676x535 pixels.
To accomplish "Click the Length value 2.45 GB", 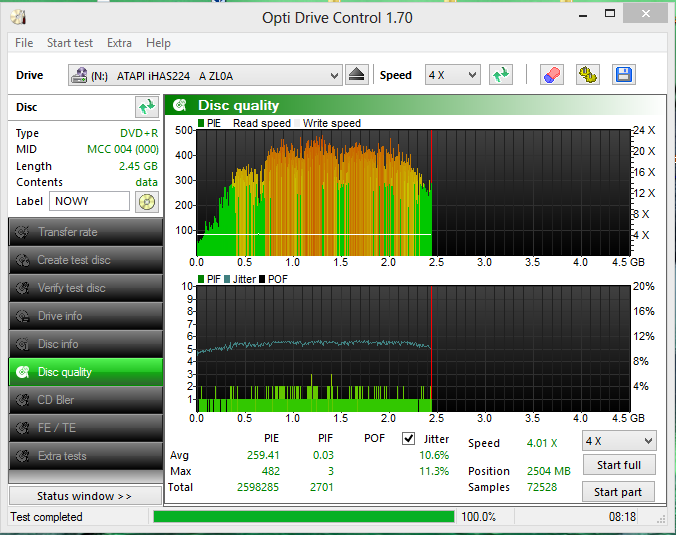I will pyautogui.click(x=138, y=166).
